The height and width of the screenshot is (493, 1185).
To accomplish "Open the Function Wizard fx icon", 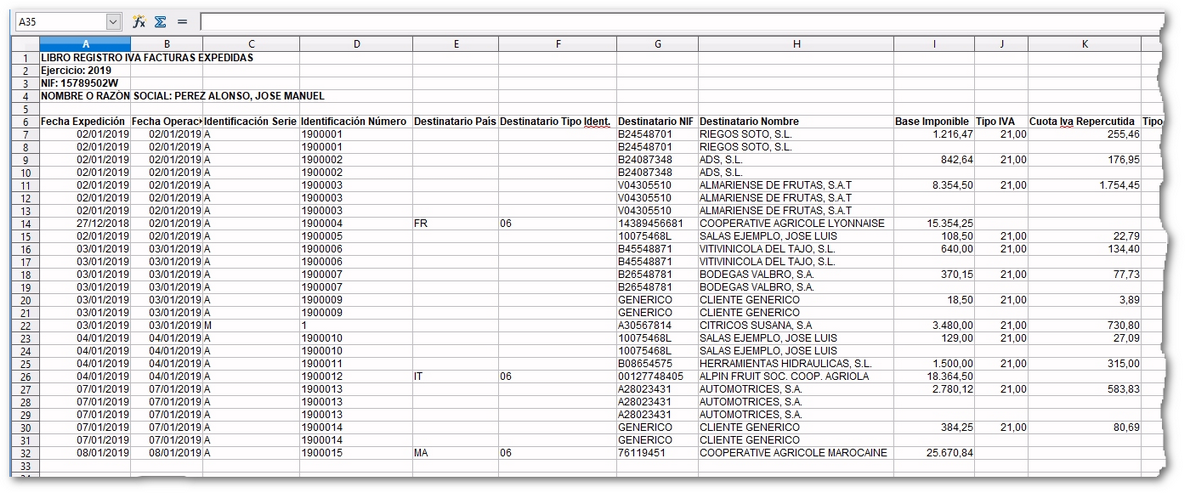I will (138, 22).
